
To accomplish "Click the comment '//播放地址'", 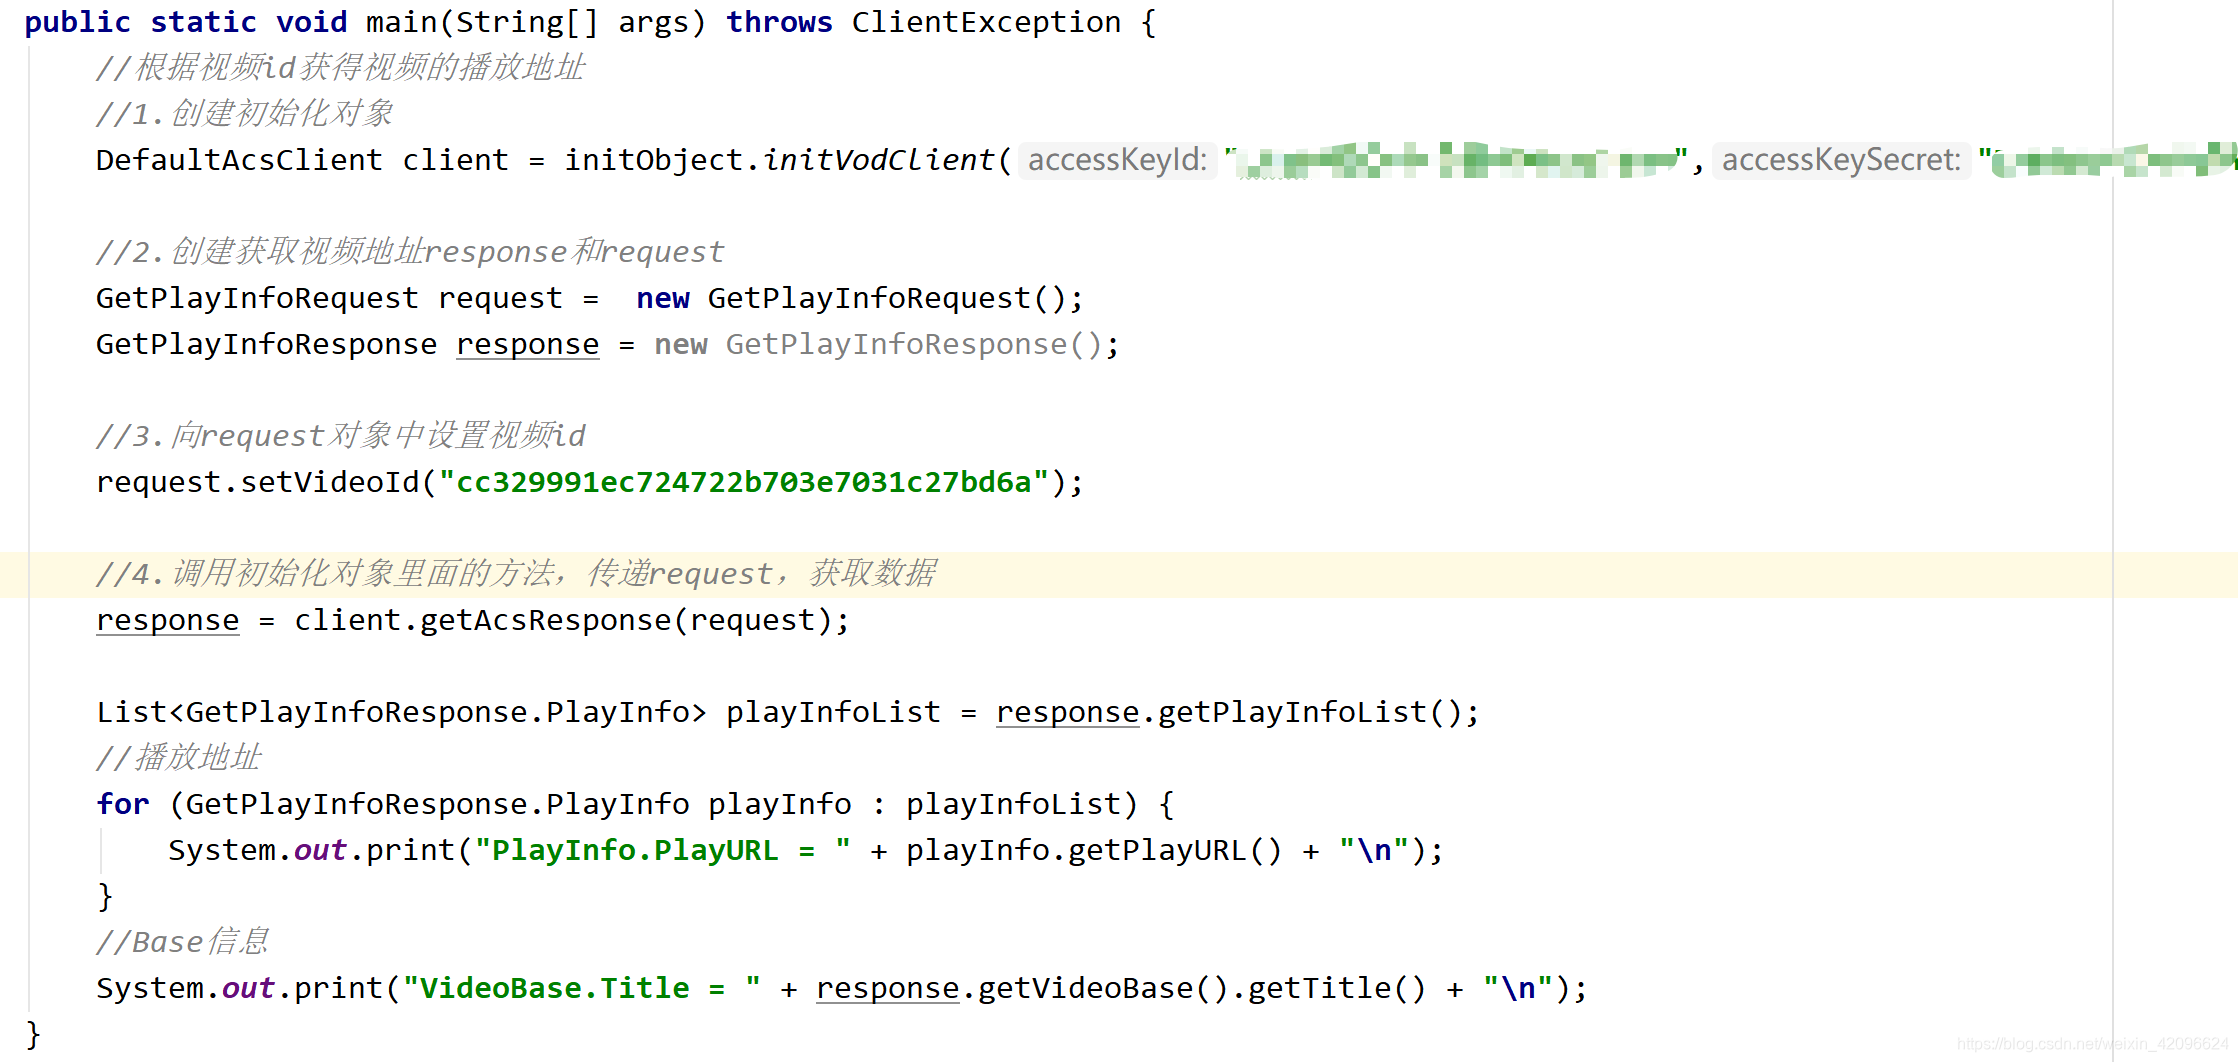I will (x=178, y=758).
